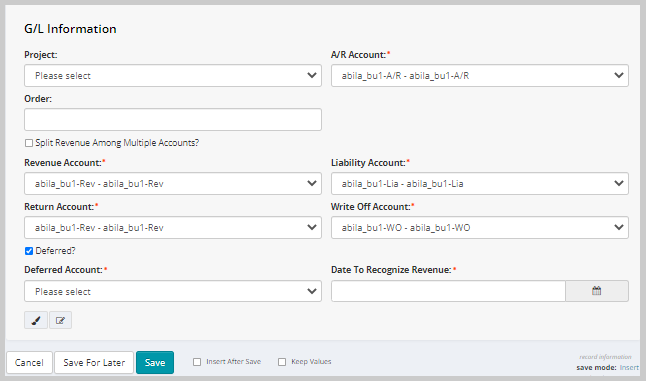Check the Keep Values option
Screen dimensions: 646x381
(x=282, y=362)
